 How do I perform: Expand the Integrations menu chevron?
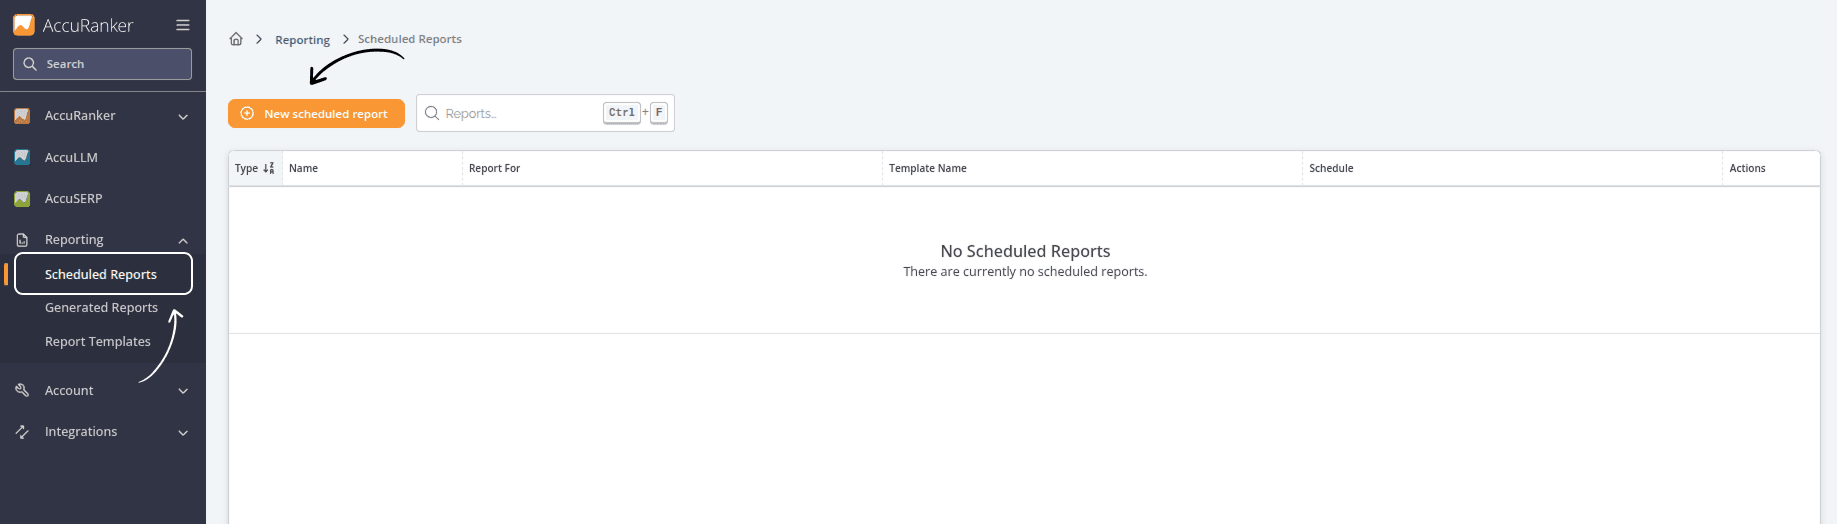[x=183, y=433]
